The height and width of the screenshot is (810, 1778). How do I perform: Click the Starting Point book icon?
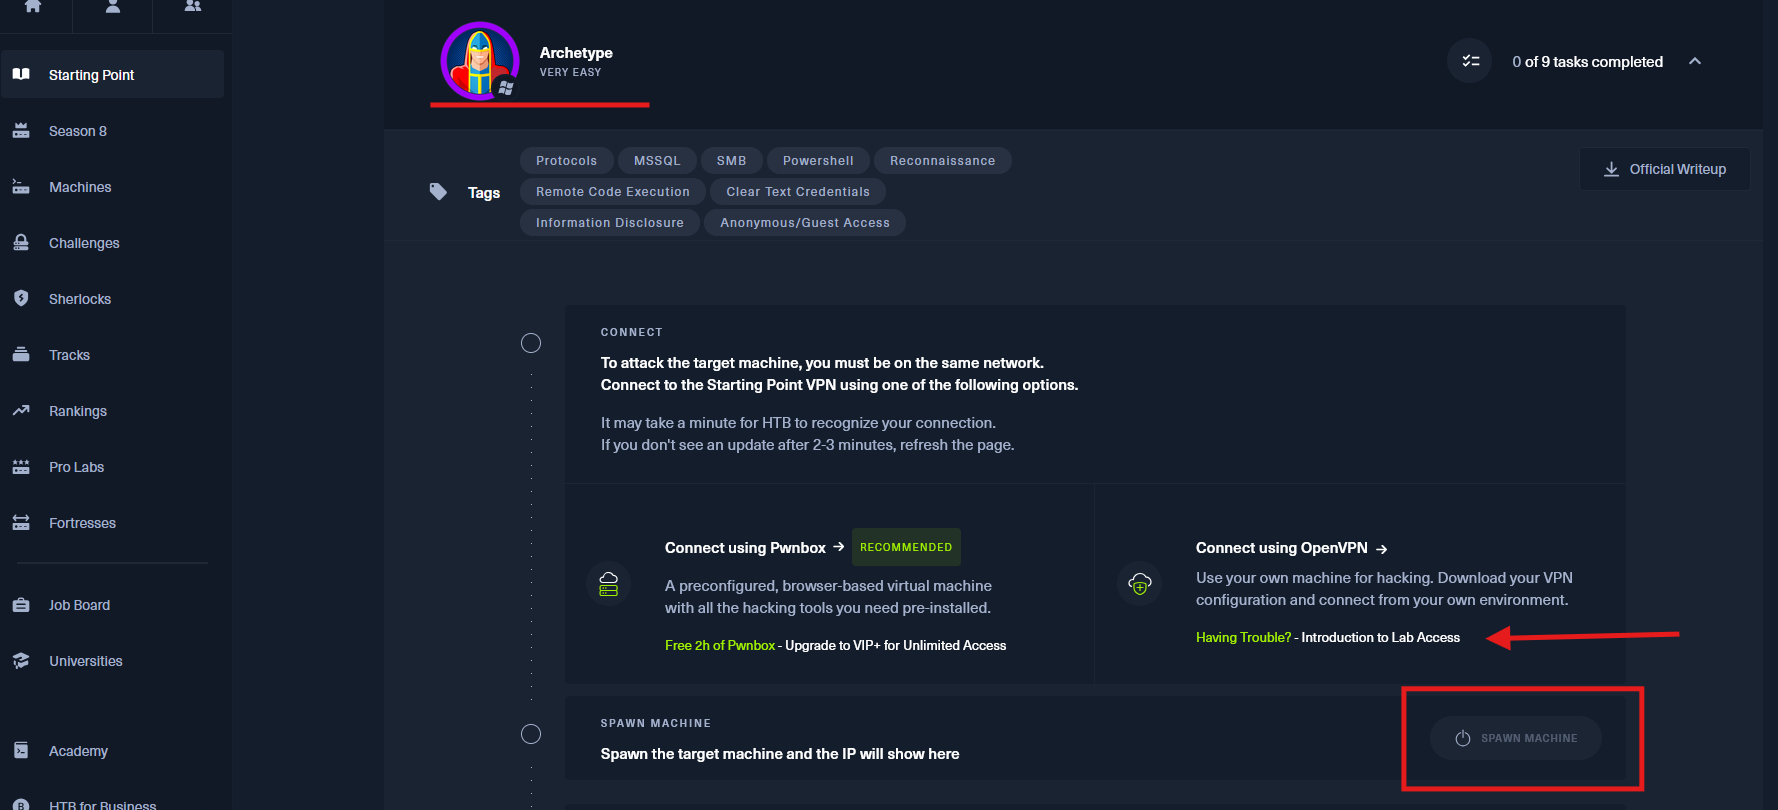pyautogui.click(x=21, y=74)
